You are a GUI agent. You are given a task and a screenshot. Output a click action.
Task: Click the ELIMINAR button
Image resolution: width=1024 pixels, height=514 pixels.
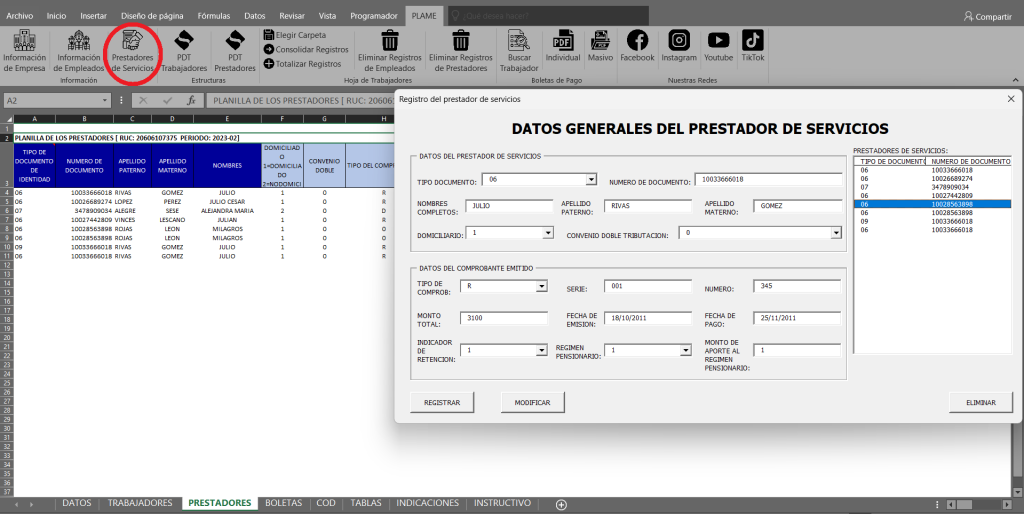(981, 402)
